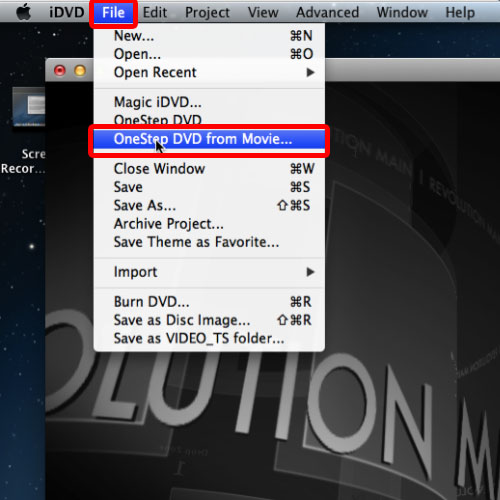Select OneStep DVD from Movie...
Viewport: 500px width, 500px height.
[x=209, y=139]
